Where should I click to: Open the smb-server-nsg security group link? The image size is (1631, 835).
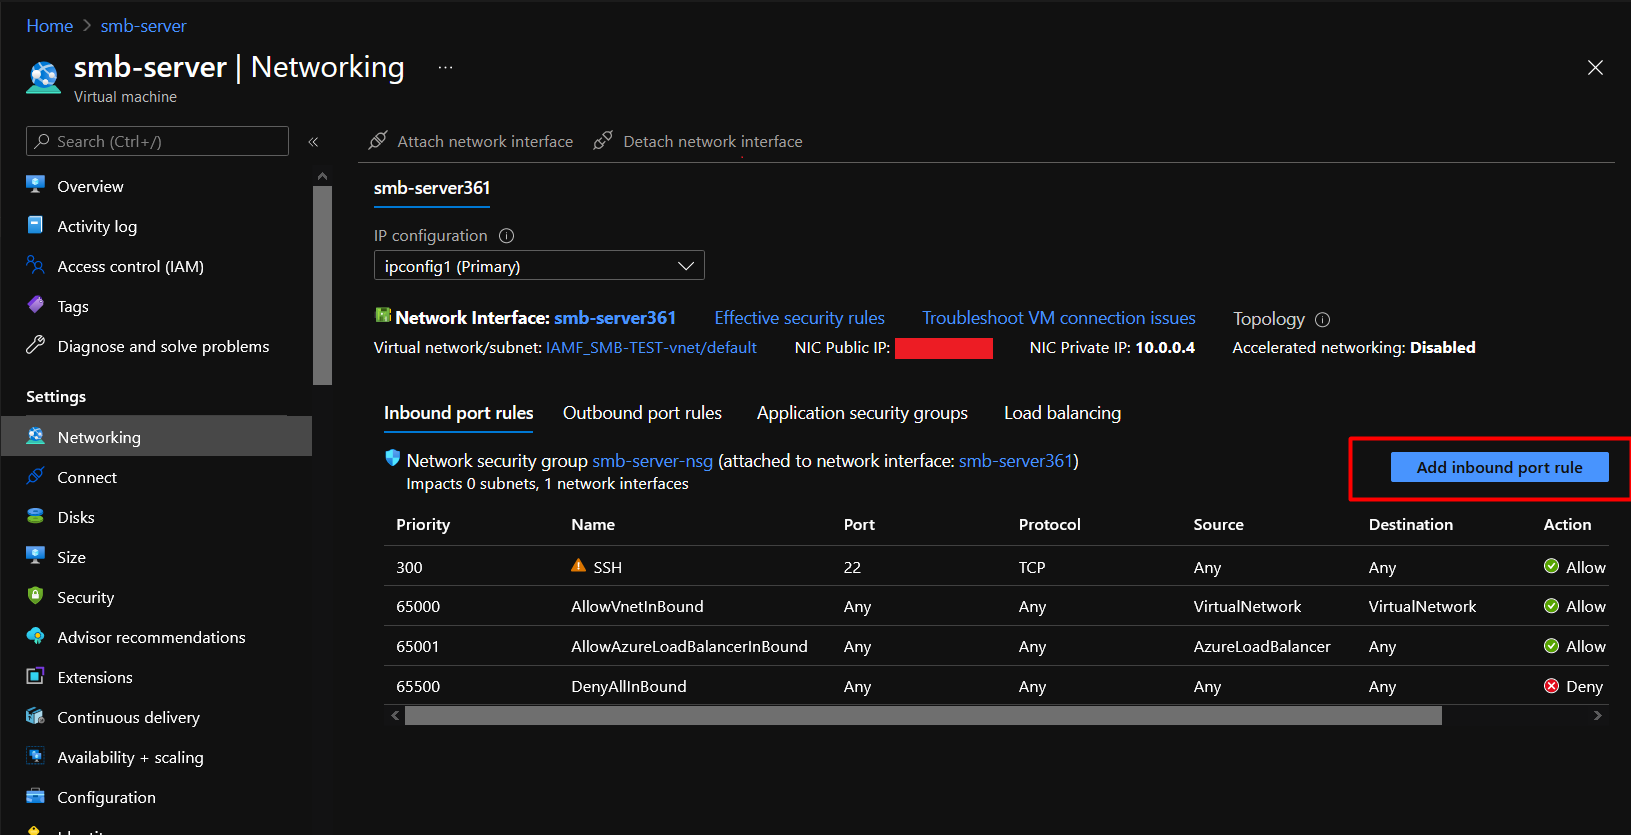tap(652, 461)
